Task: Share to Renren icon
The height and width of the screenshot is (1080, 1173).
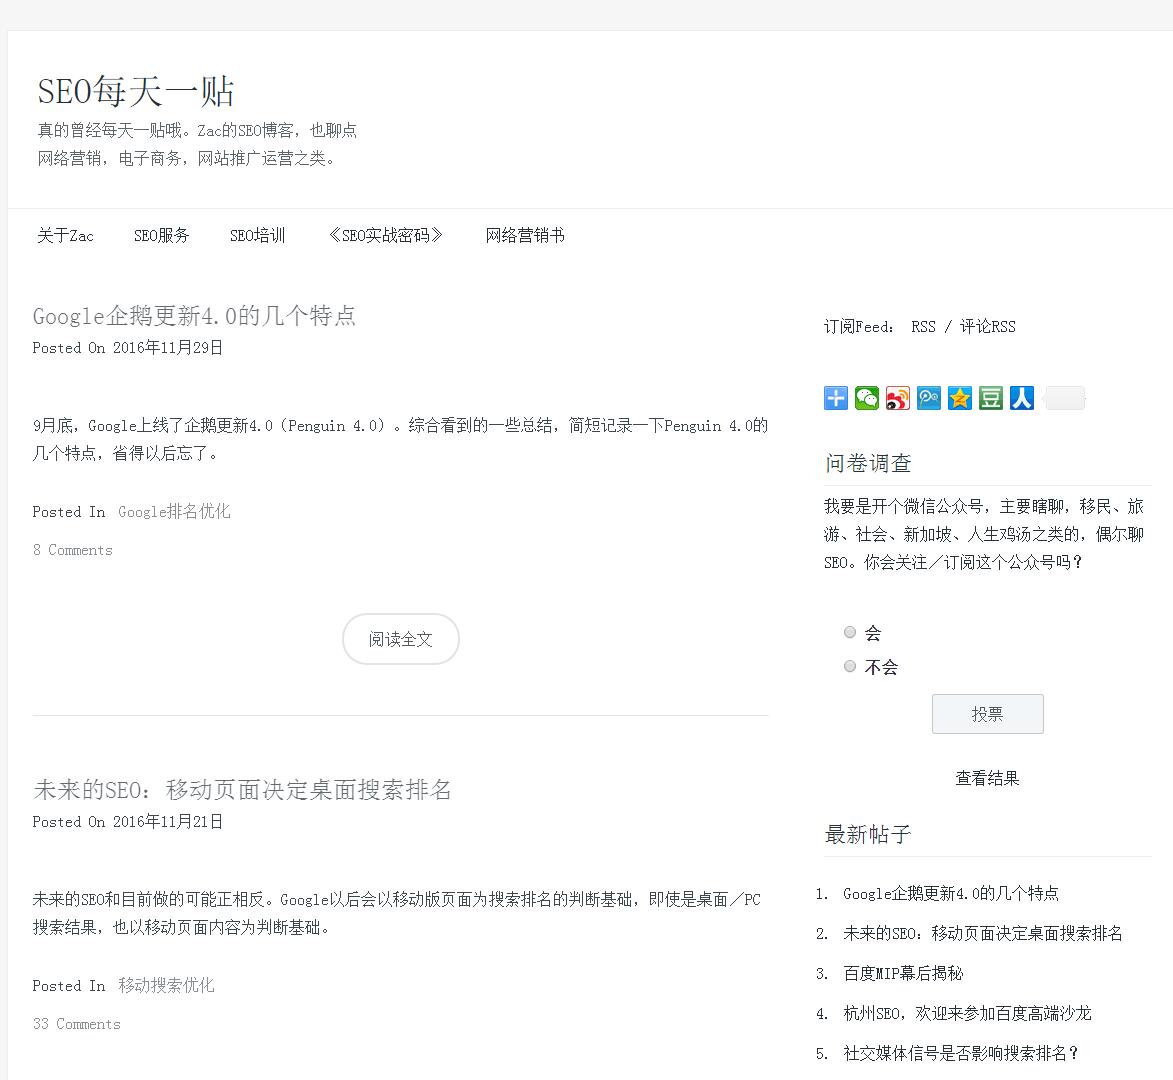Action: pos(1022,398)
